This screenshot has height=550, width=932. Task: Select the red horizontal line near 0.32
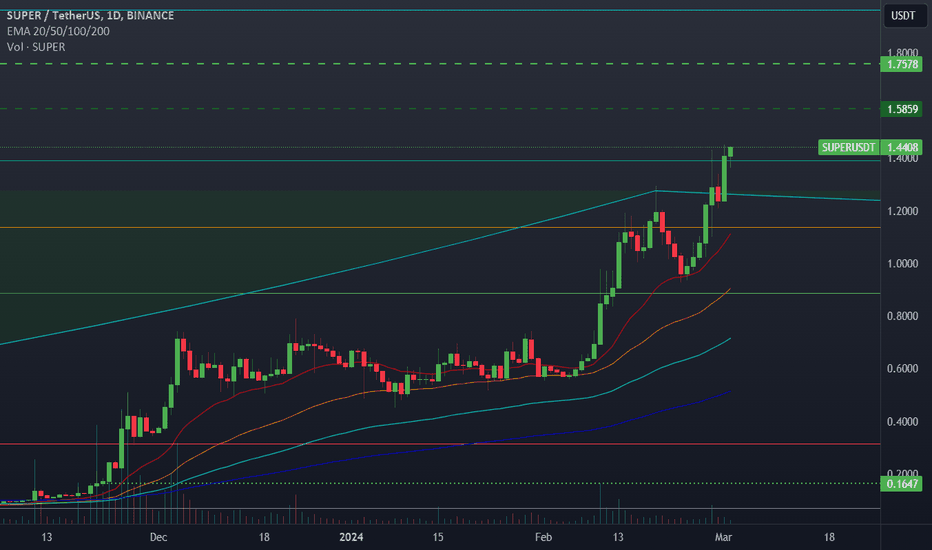coord(440,444)
